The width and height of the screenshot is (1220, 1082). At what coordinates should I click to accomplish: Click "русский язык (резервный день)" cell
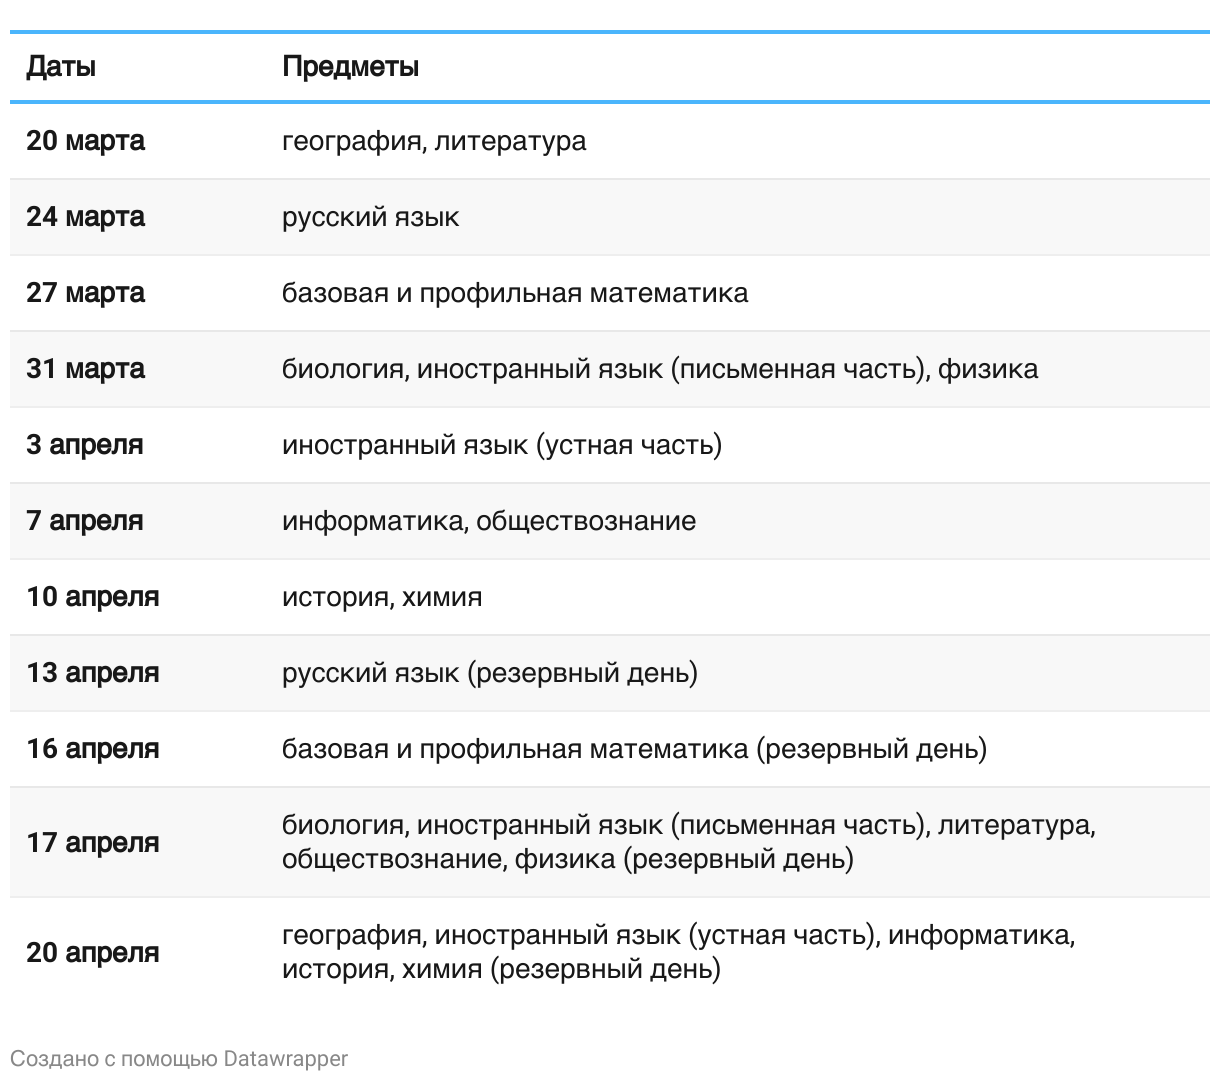(x=490, y=673)
